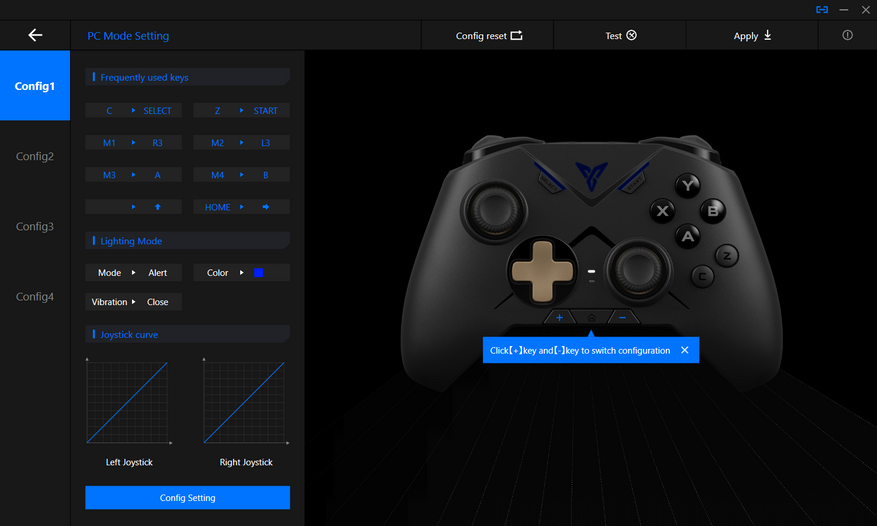Open the M2 to L3 key mapping

click(242, 143)
